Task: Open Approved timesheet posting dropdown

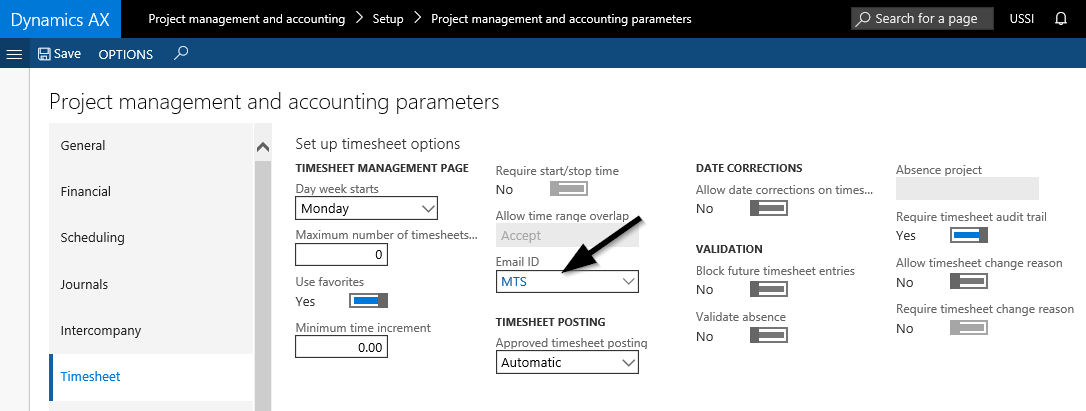Action: (567, 362)
